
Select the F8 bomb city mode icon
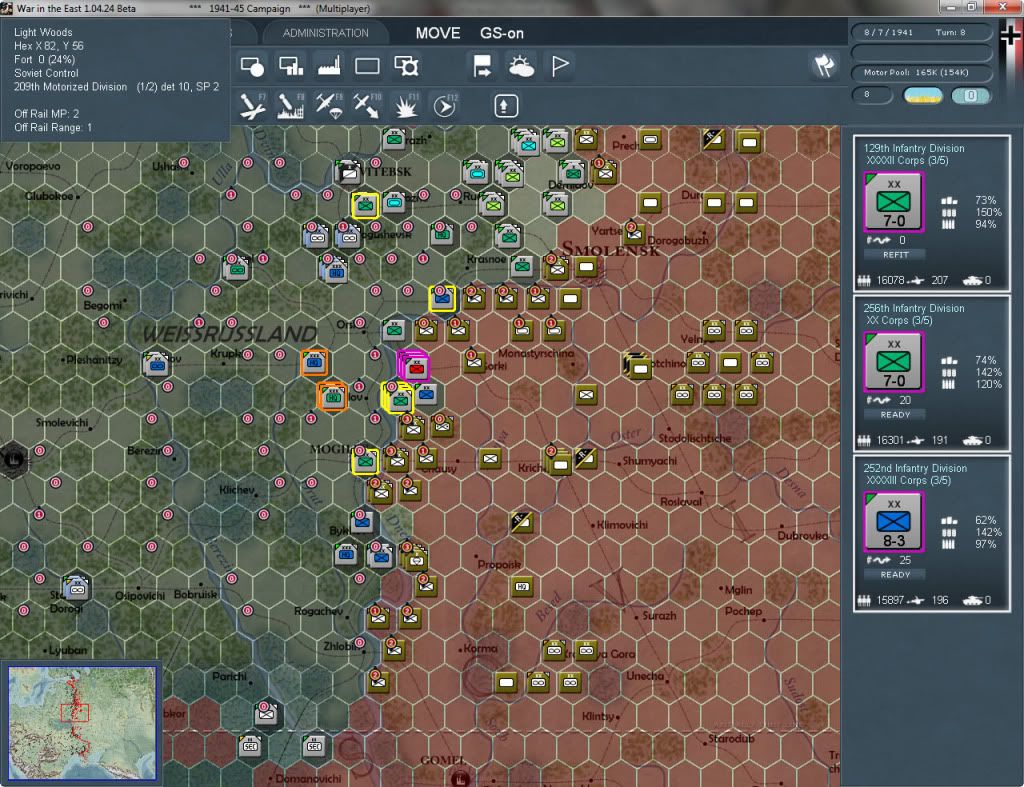tap(291, 106)
